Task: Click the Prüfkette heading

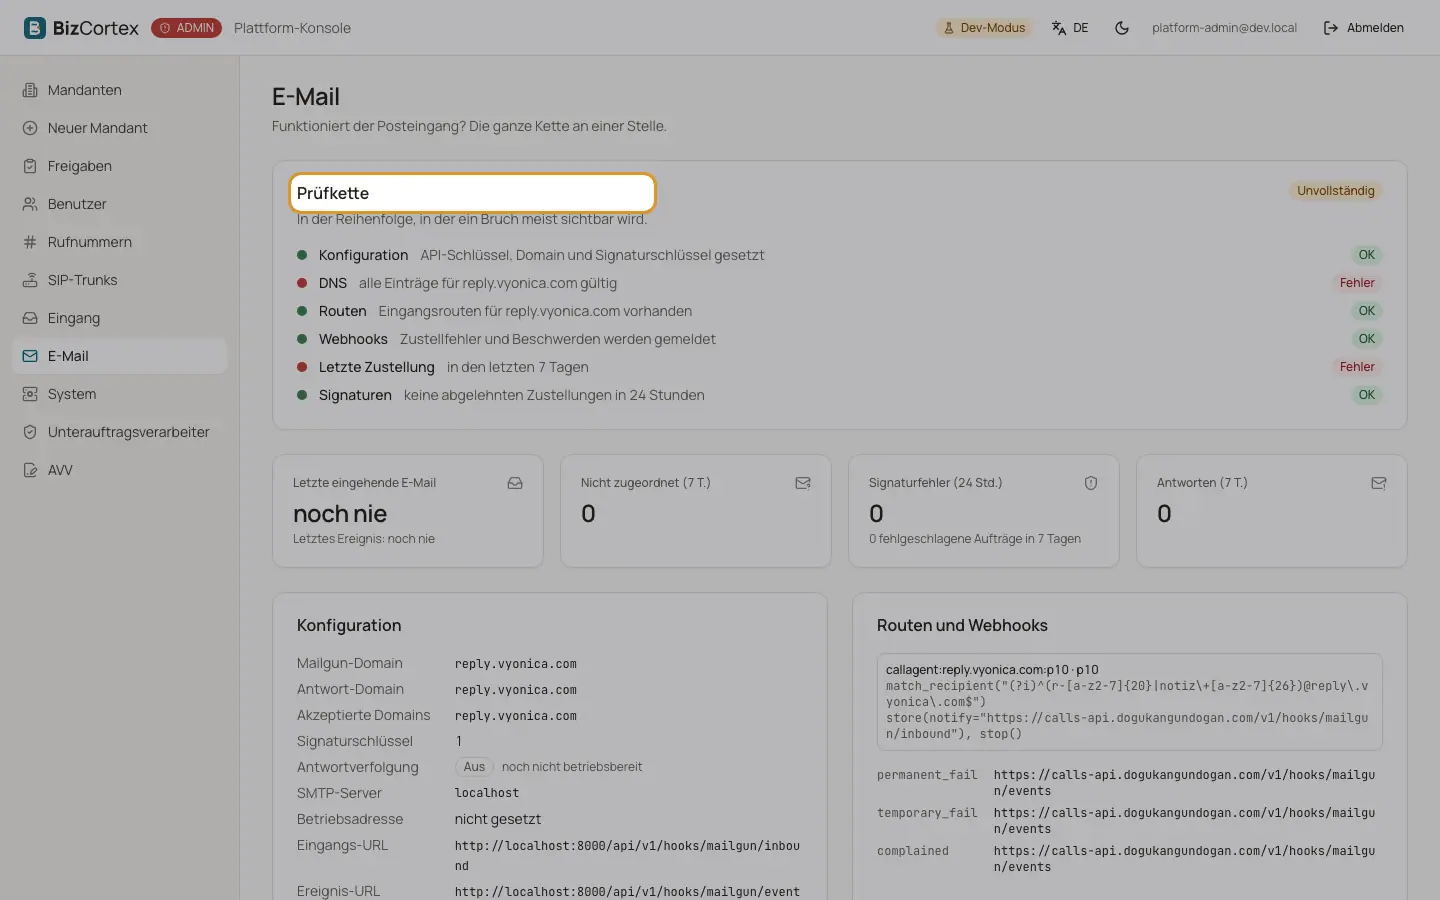Action: pos(333,193)
